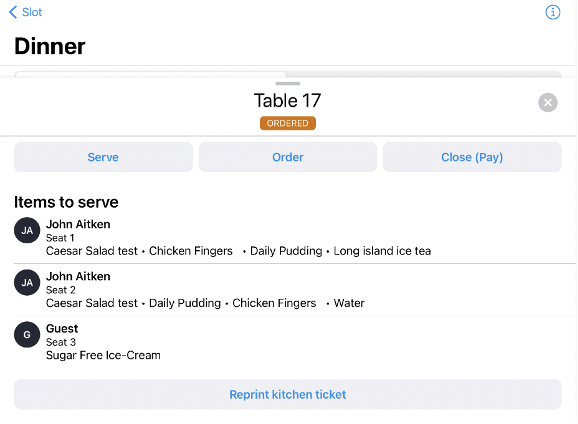Click the Order button
Screen dimensions: 578x424
coord(288,157)
